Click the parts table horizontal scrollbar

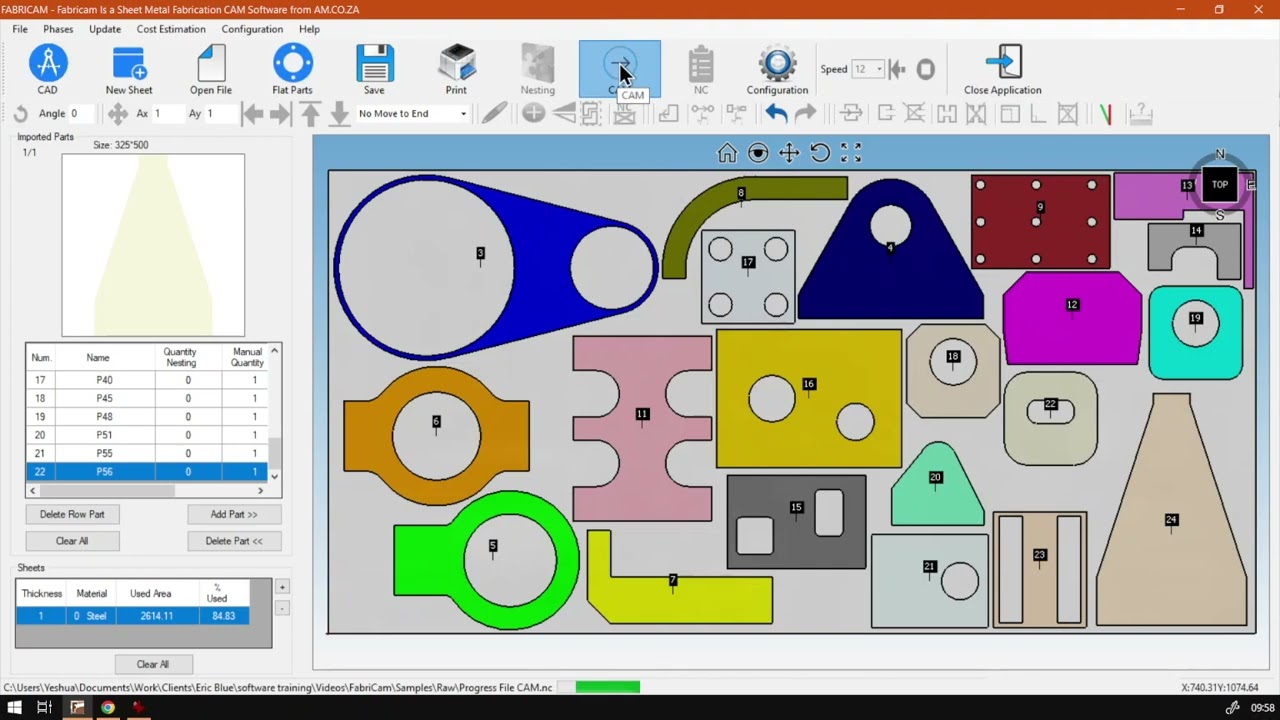[147, 490]
